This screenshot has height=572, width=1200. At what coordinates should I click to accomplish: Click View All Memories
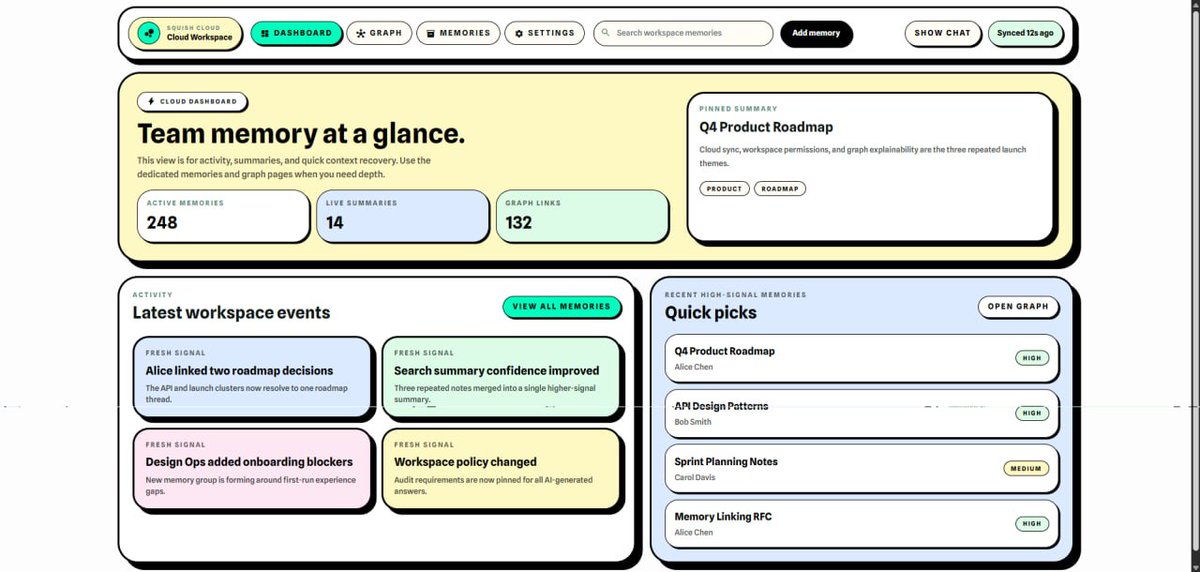[561, 306]
